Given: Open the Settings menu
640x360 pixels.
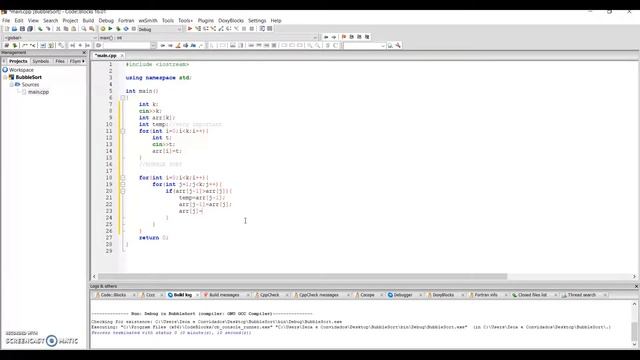Looking at the screenshot, I should pos(257,20).
